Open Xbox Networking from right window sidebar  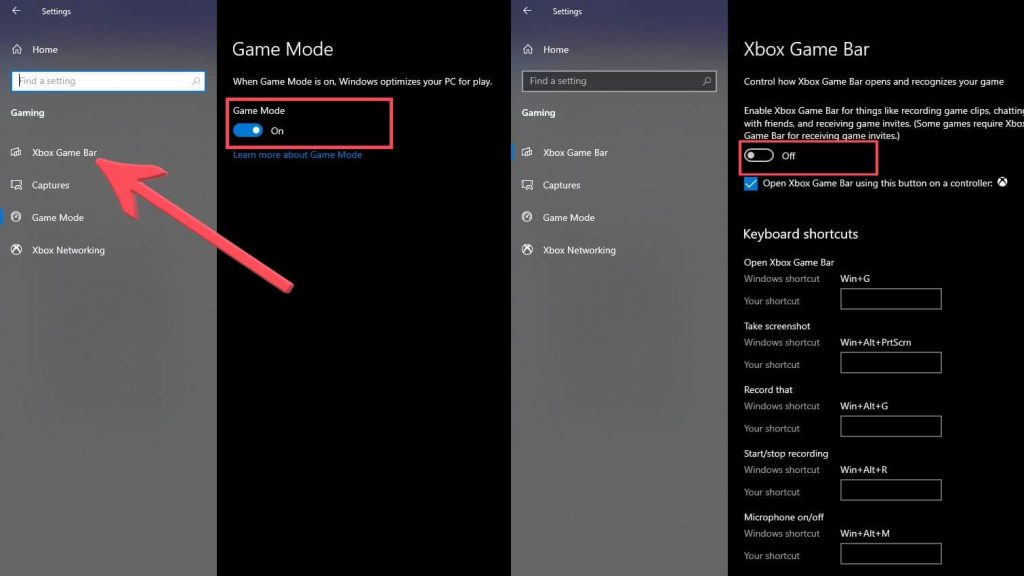[579, 250]
